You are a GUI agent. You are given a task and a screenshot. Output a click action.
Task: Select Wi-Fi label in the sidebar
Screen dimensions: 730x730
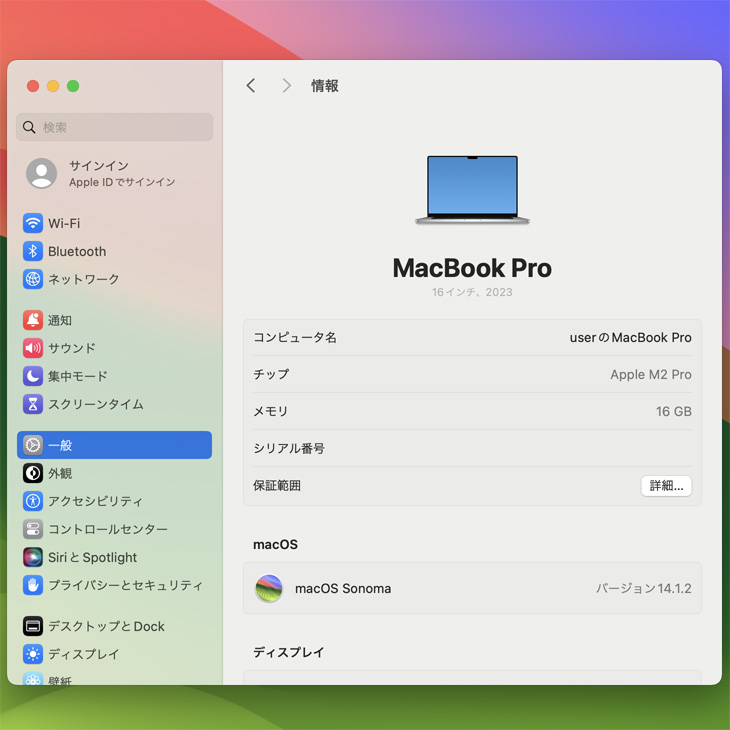64,223
